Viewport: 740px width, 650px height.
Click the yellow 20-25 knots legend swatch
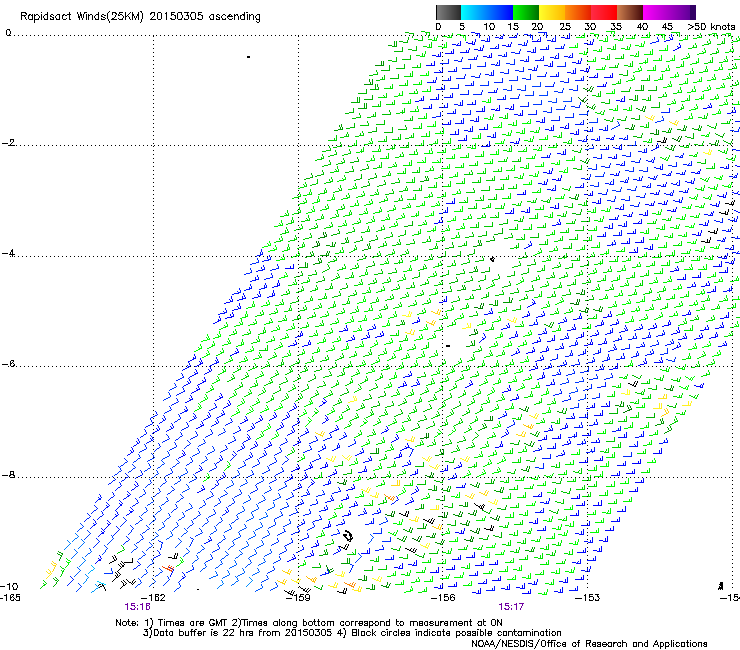pos(552,12)
